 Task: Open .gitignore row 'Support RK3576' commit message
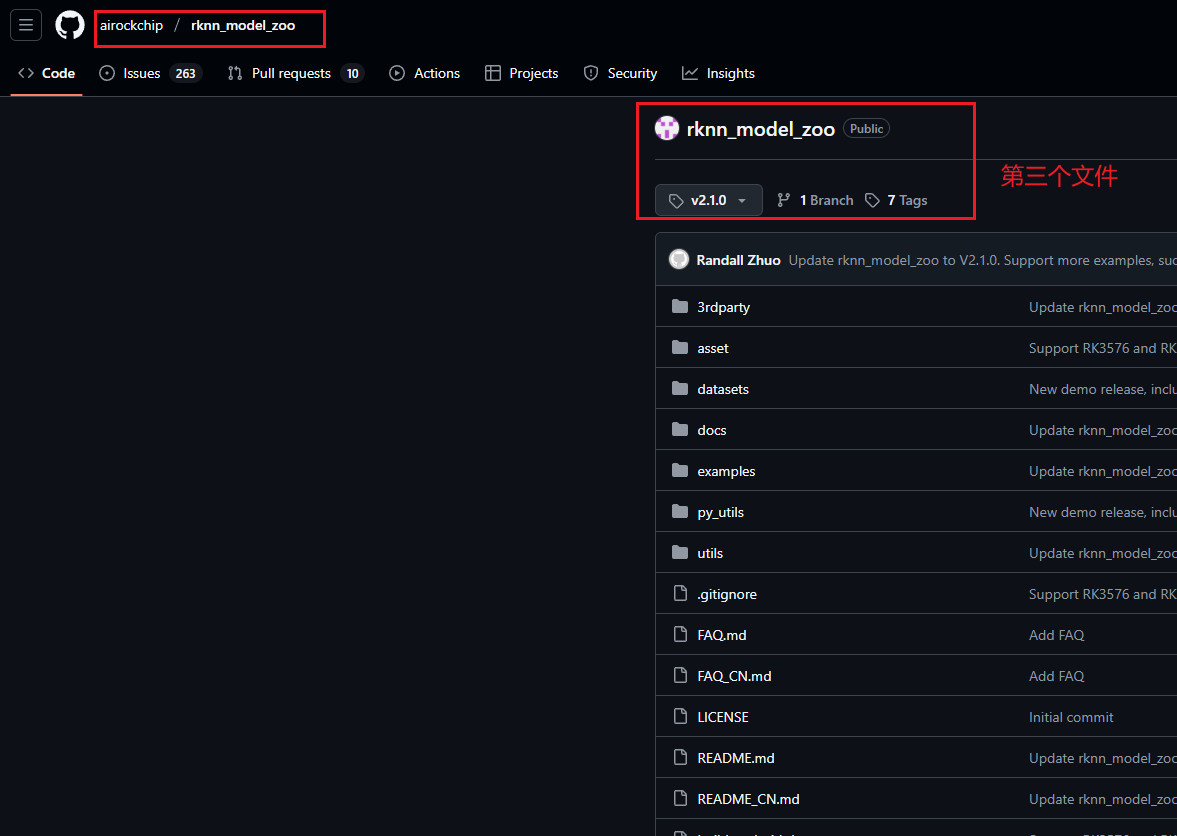point(1103,594)
